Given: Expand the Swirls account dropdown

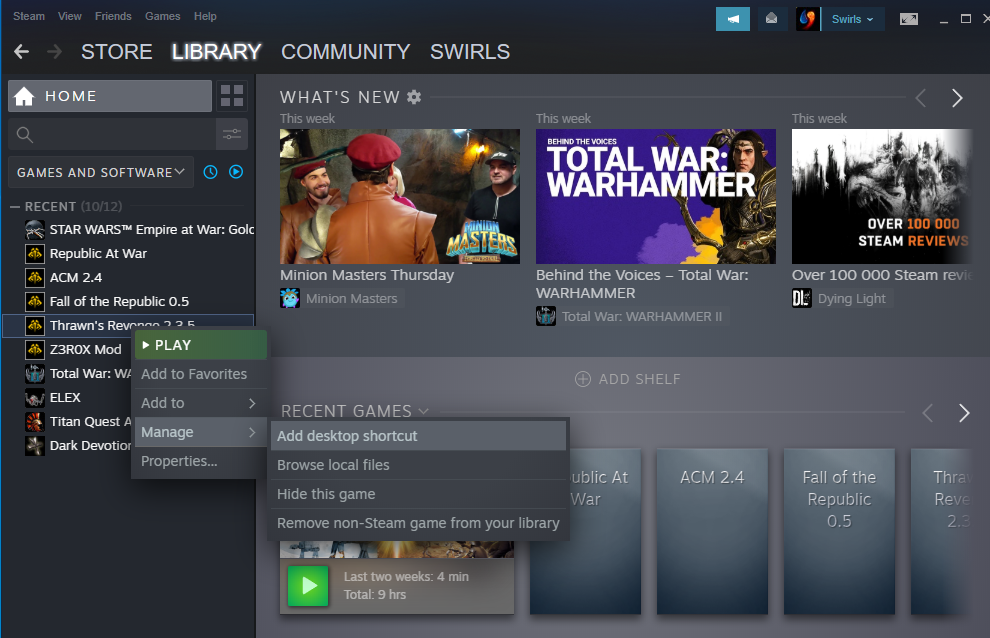Looking at the screenshot, I should 852,19.
